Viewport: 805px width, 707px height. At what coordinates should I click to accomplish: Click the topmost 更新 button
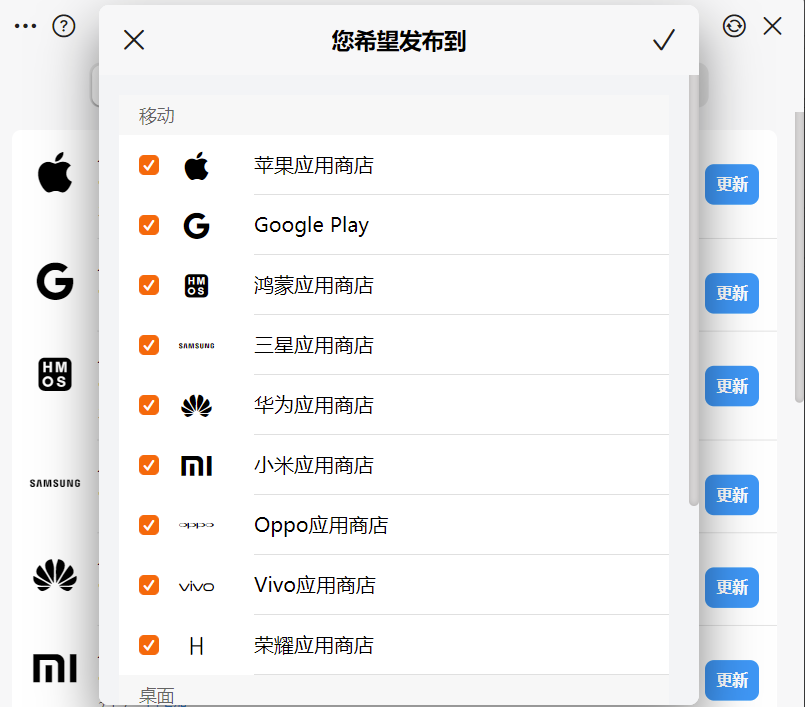pyautogui.click(x=732, y=184)
